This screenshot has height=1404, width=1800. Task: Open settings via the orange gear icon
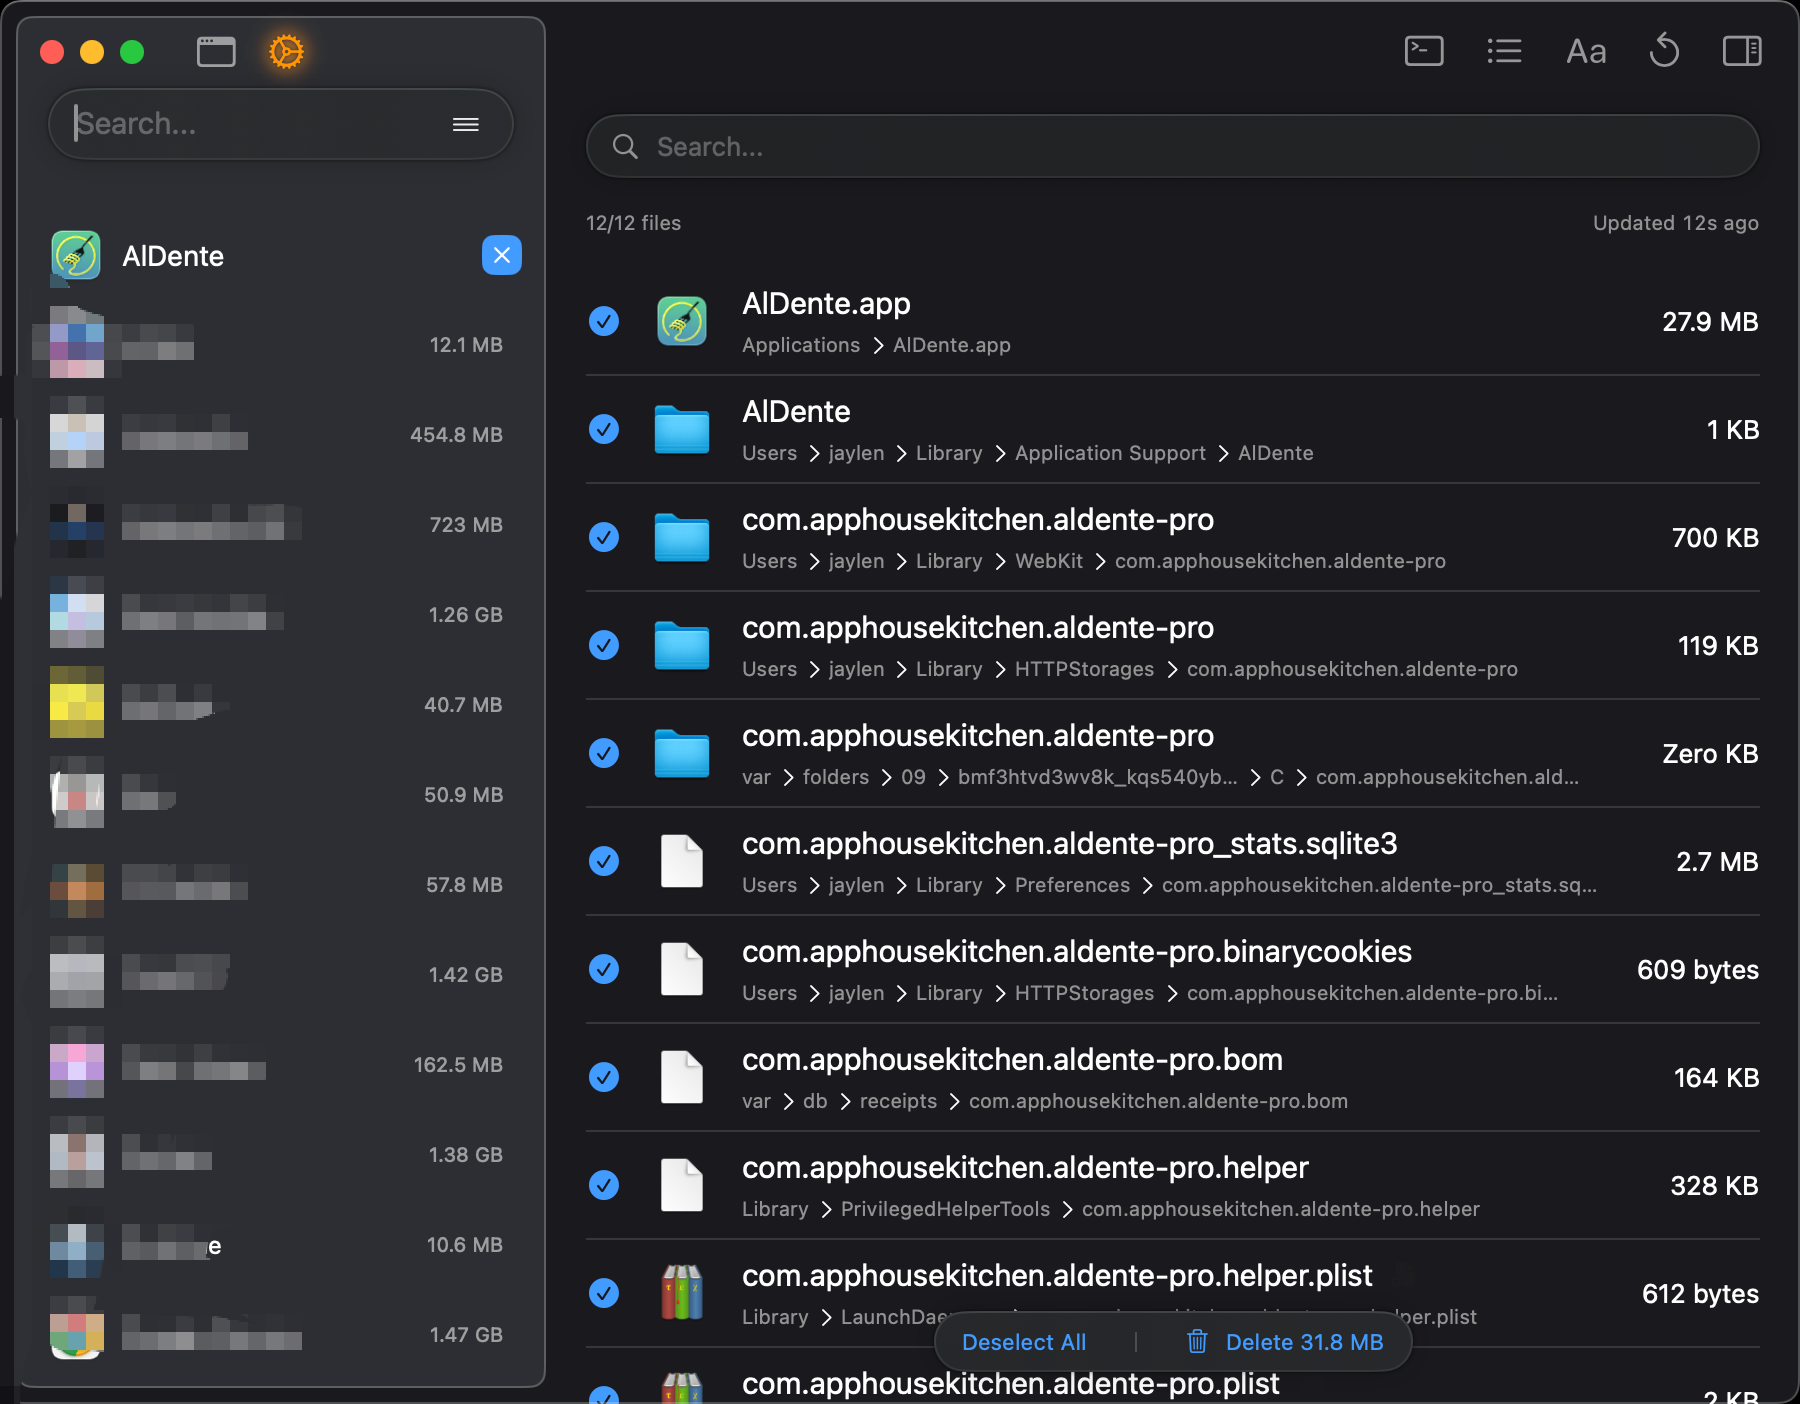(x=286, y=51)
